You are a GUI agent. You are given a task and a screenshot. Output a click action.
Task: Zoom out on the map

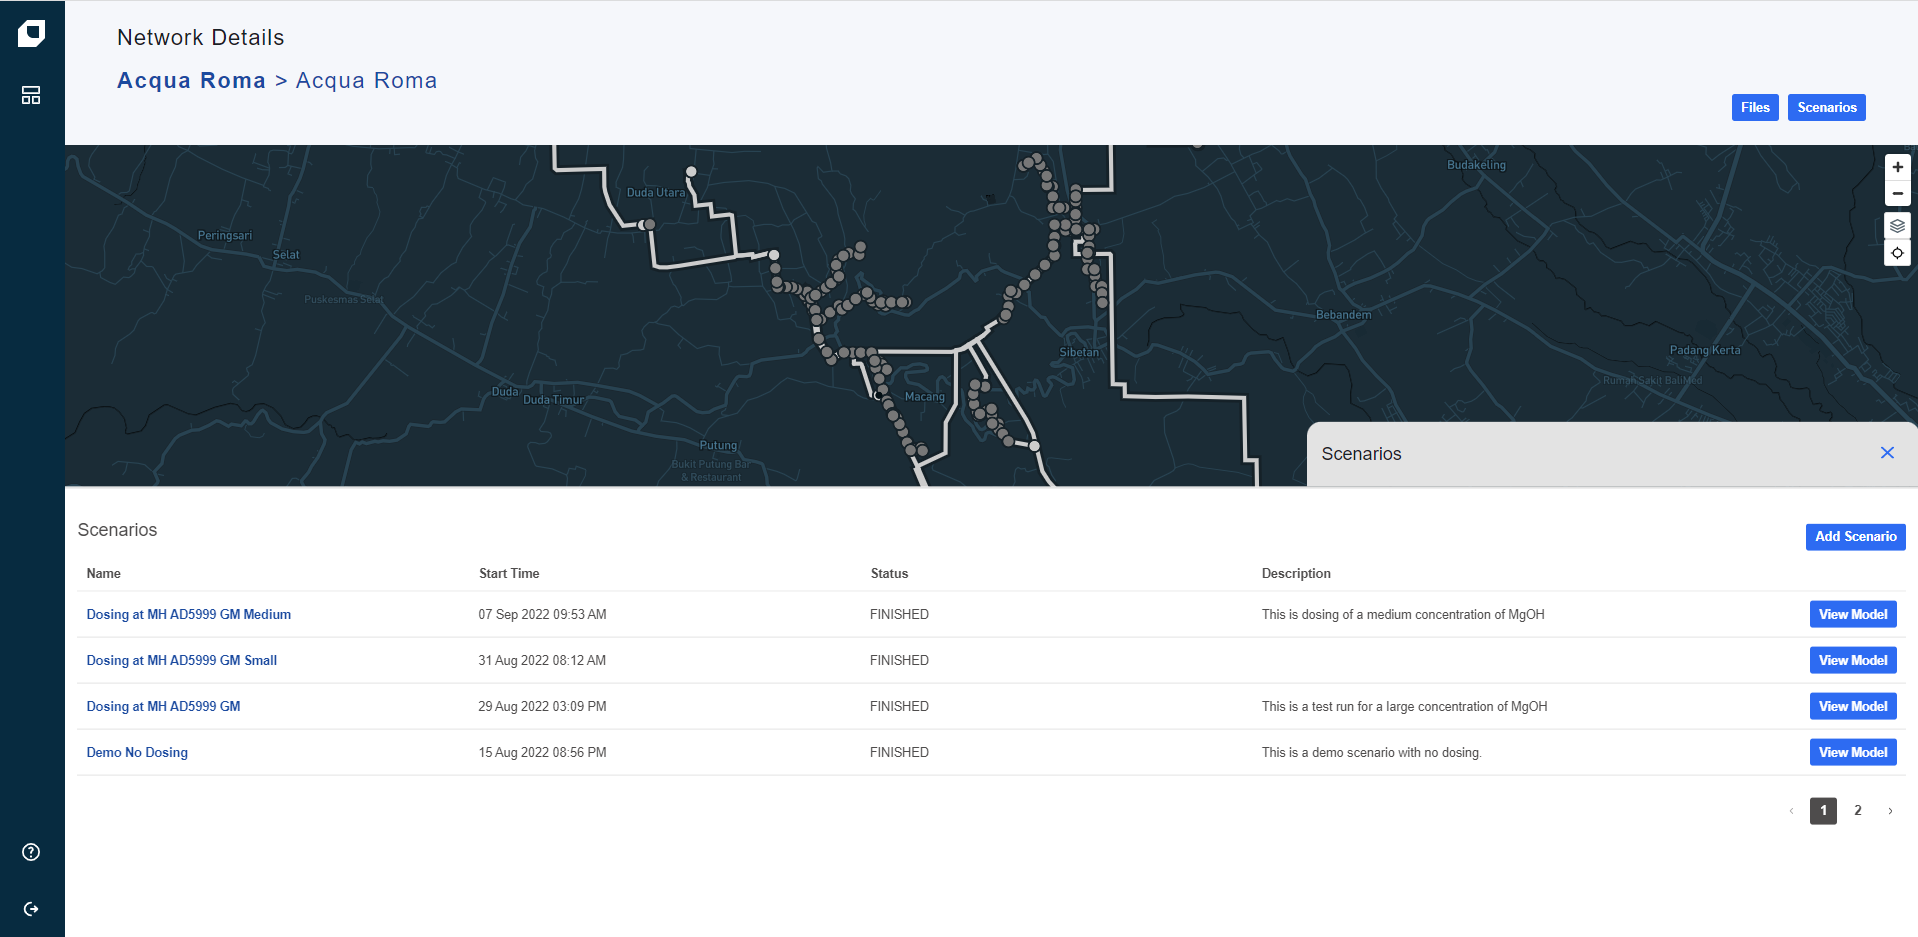coord(1897,193)
